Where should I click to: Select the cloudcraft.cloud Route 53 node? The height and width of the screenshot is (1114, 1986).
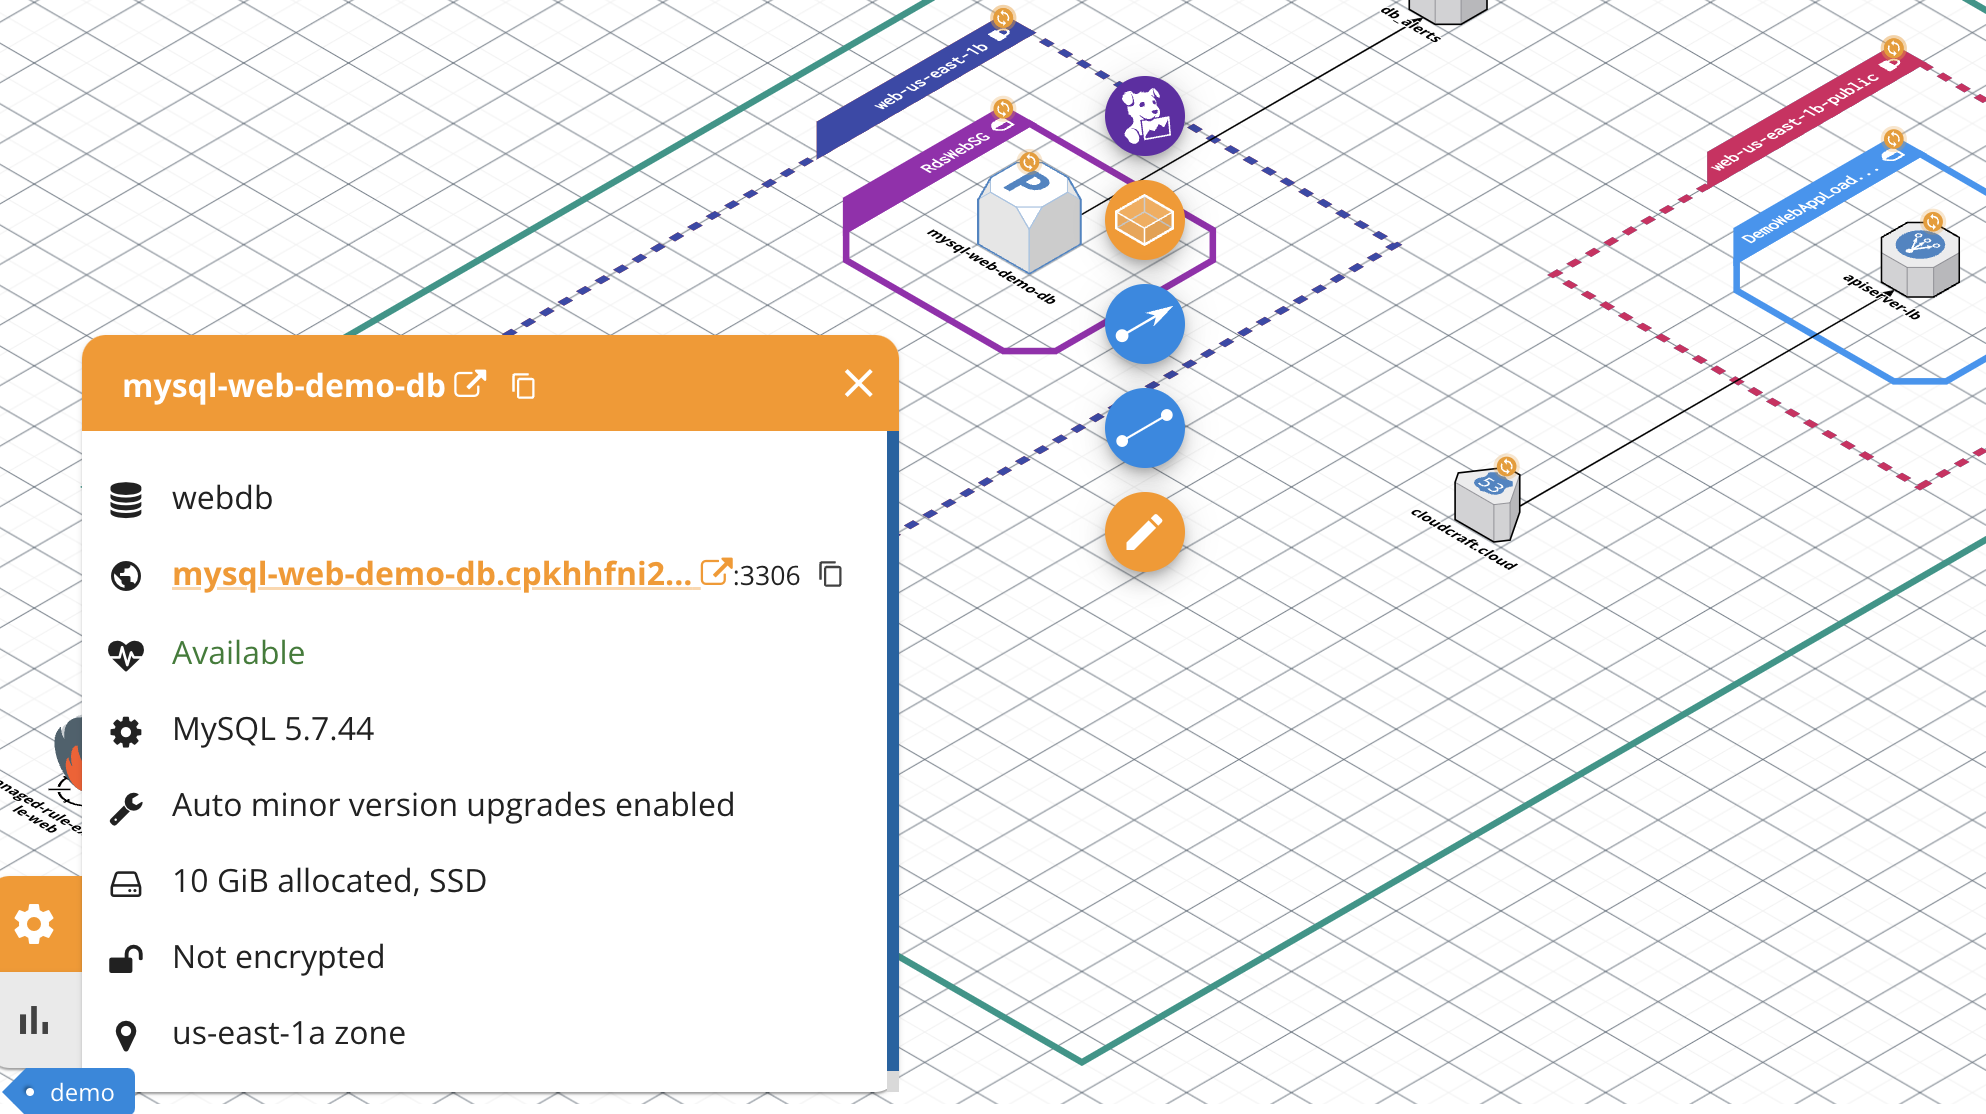tap(1488, 502)
